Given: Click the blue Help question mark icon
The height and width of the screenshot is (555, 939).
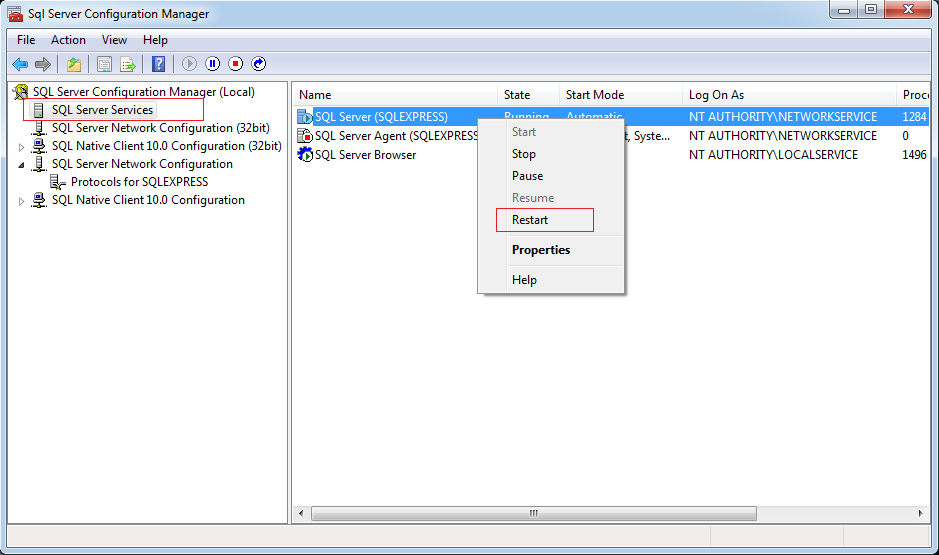Looking at the screenshot, I should pyautogui.click(x=158, y=64).
